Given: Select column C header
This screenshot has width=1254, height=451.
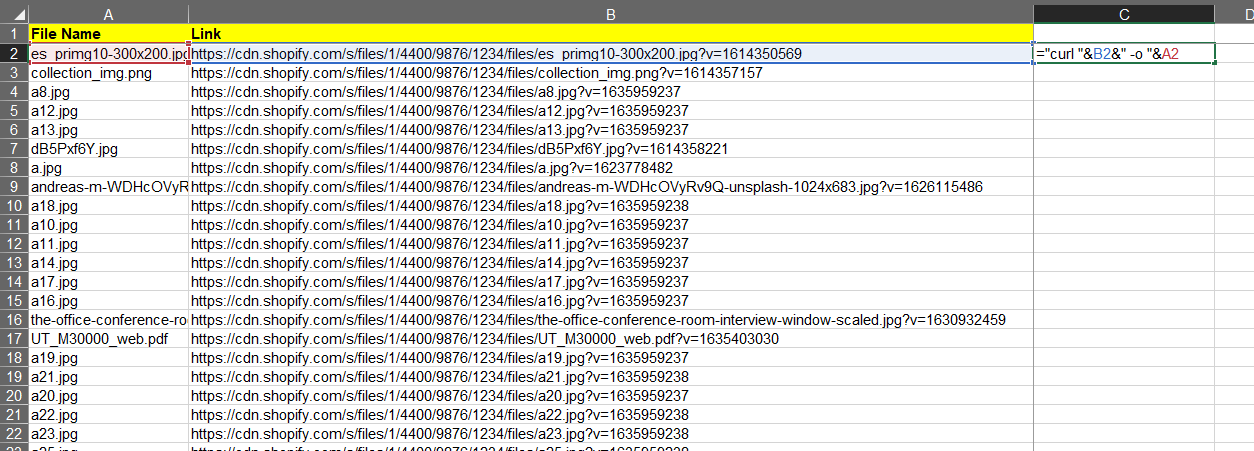Looking at the screenshot, I should pos(1124,14).
